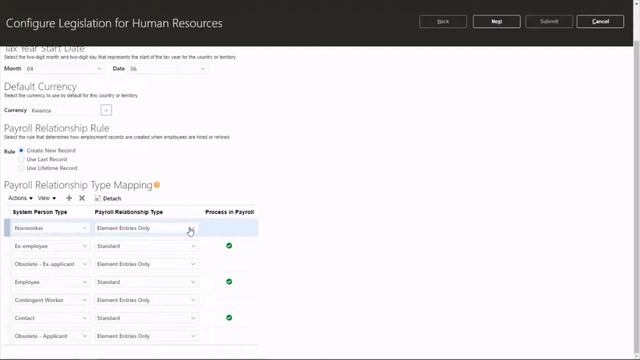
Task: Delete row with the X icon
Action: click(x=82, y=198)
